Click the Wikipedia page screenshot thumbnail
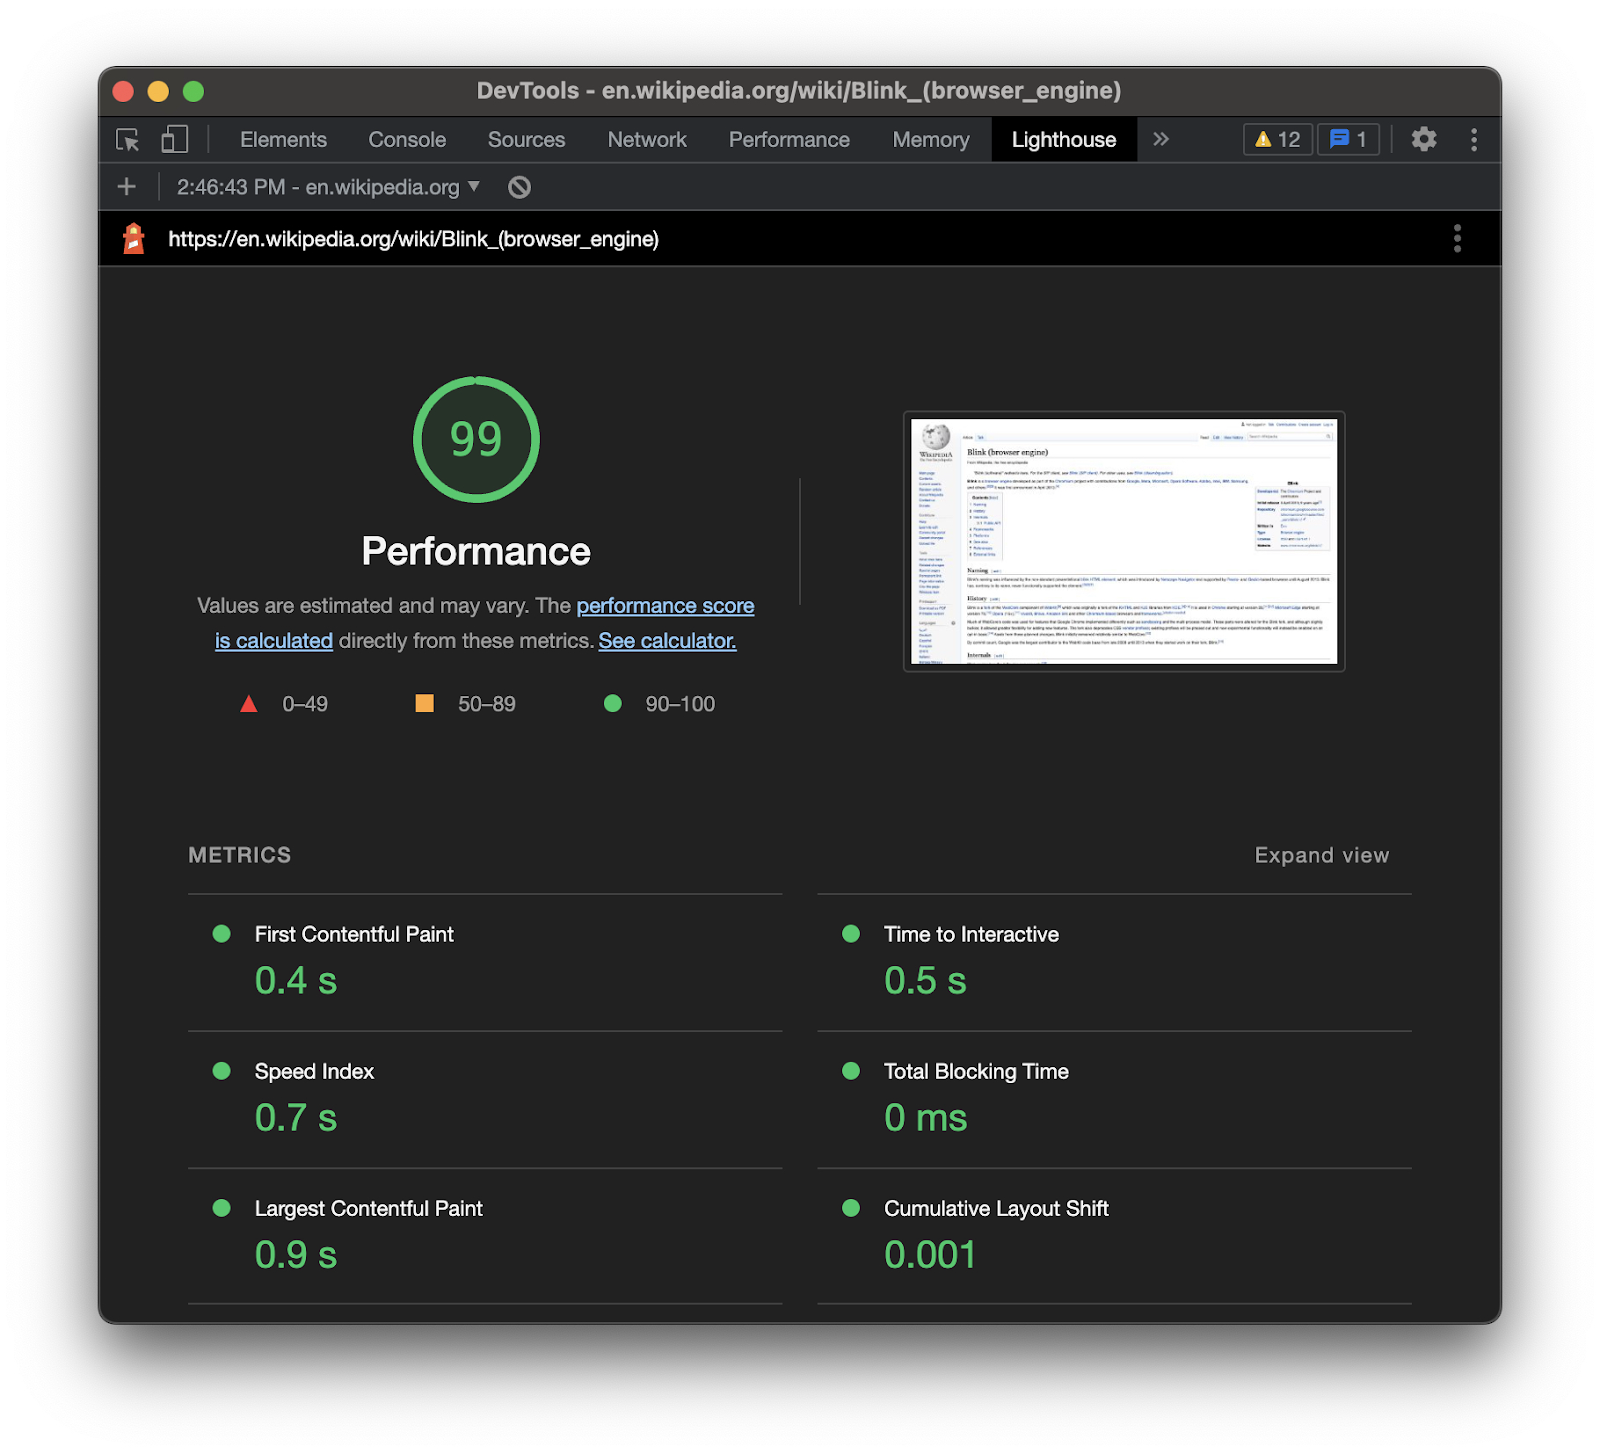 point(1124,541)
